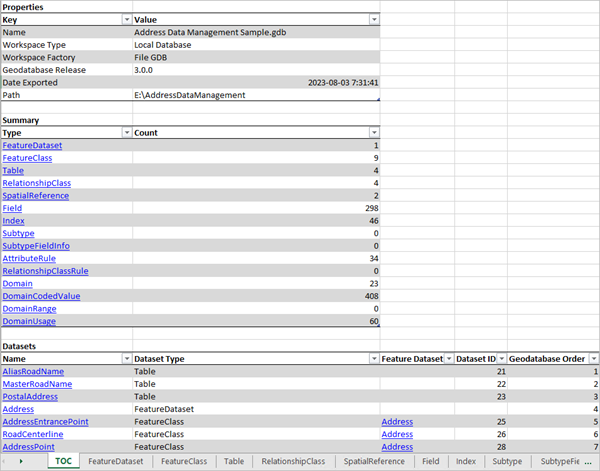Open the RelationshipClass sheet tab
600x471 pixels.
pyautogui.click(x=293, y=462)
